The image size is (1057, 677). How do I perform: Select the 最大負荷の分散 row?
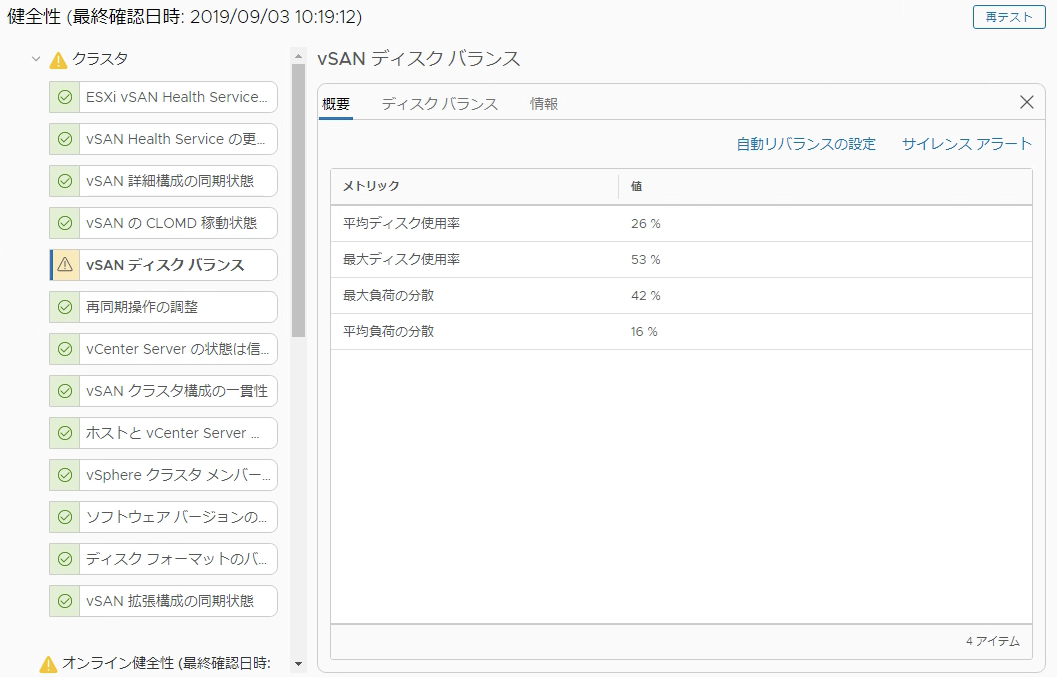[x=682, y=295]
